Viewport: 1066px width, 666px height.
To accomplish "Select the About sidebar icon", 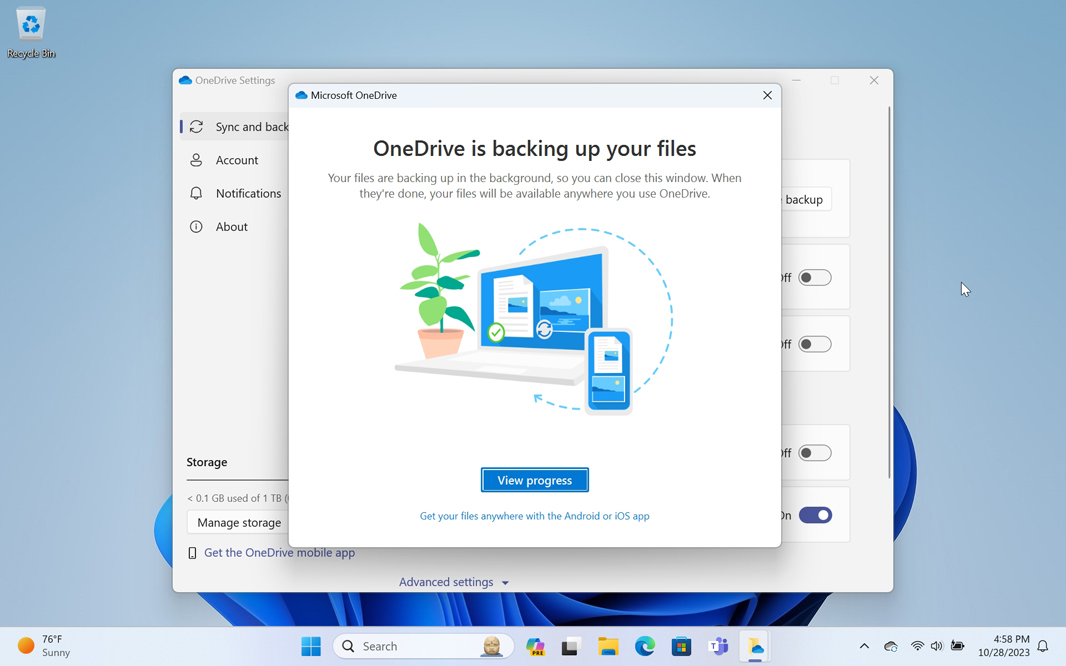I will [196, 227].
